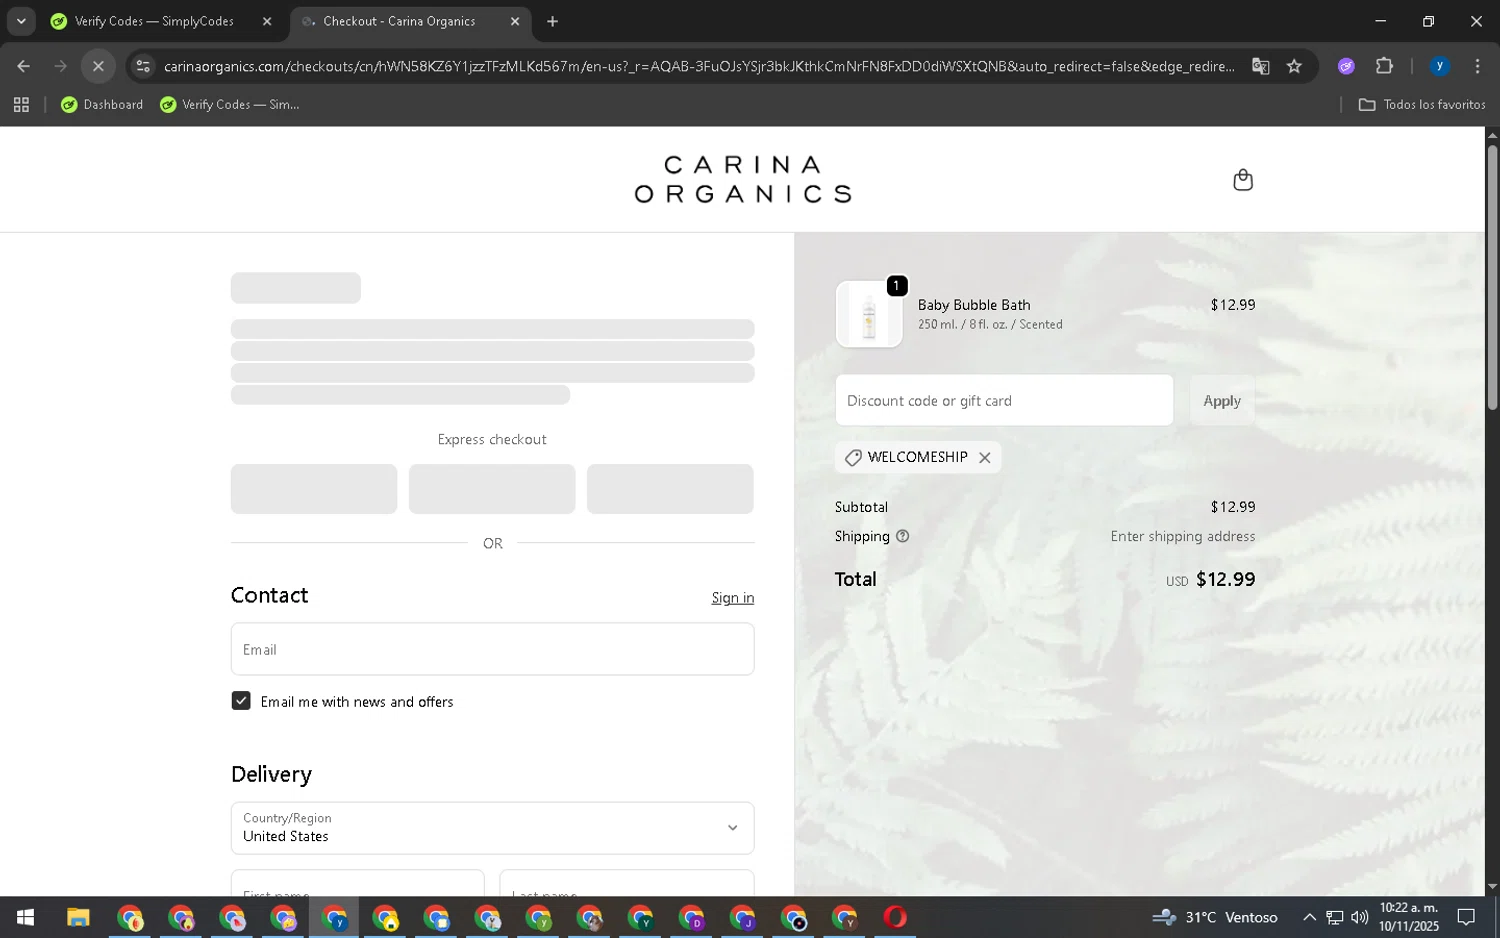The width and height of the screenshot is (1500, 938).
Task: Click the address bar URL
Action: coord(699,66)
